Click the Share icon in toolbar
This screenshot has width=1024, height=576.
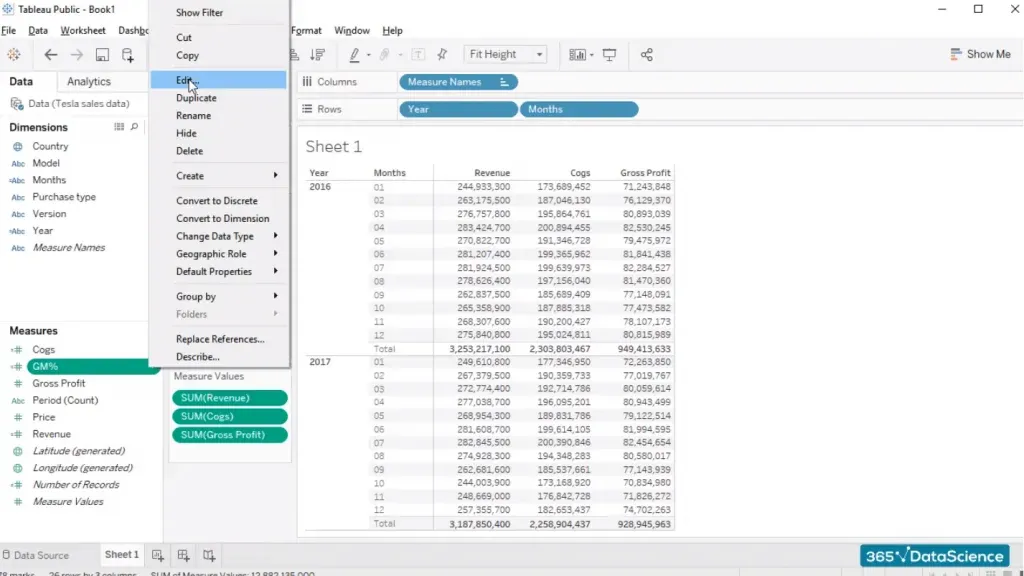(647, 55)
